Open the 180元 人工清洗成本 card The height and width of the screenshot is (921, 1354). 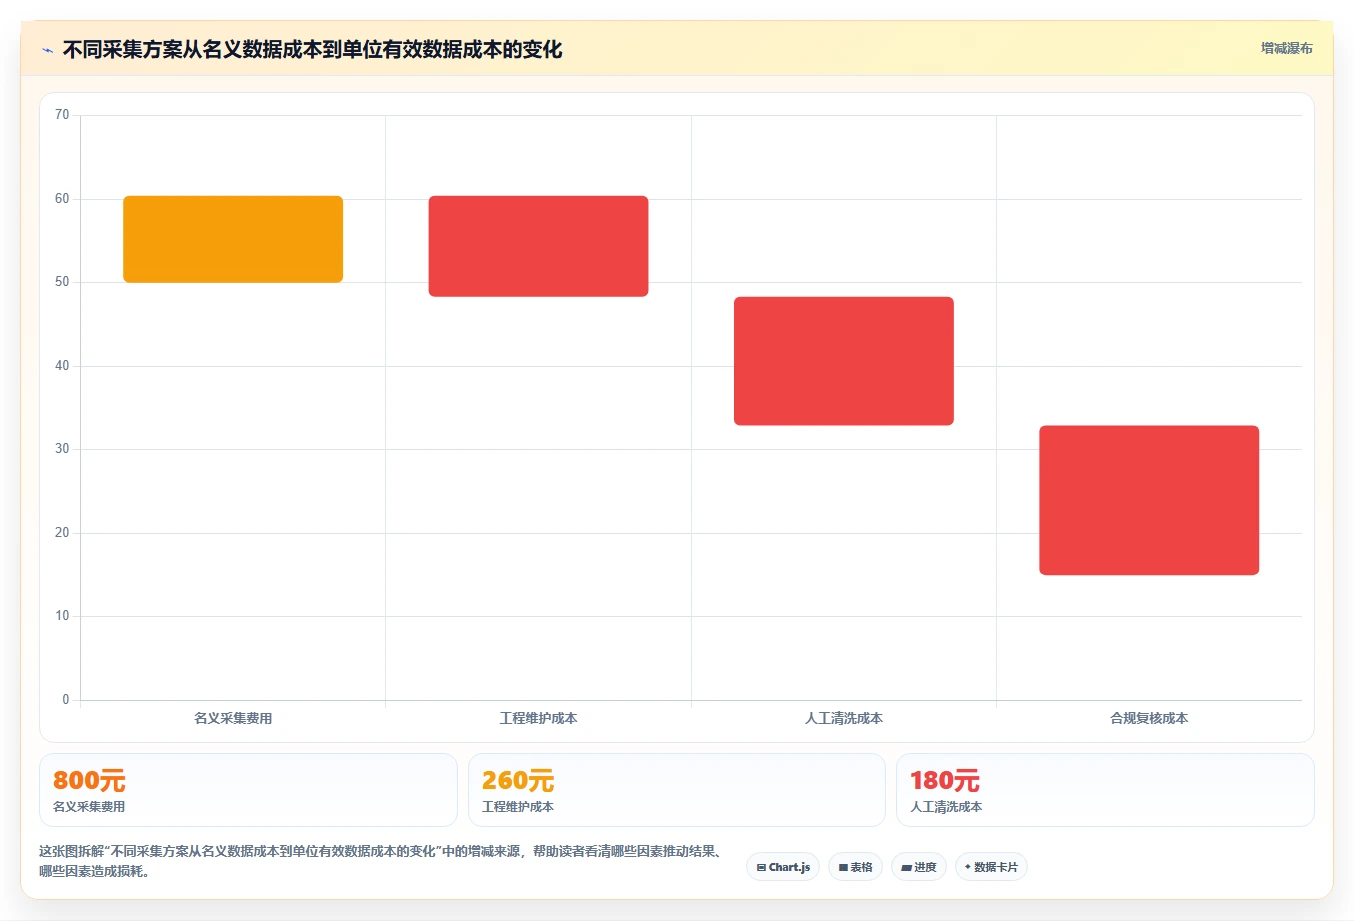point(1105,790)
